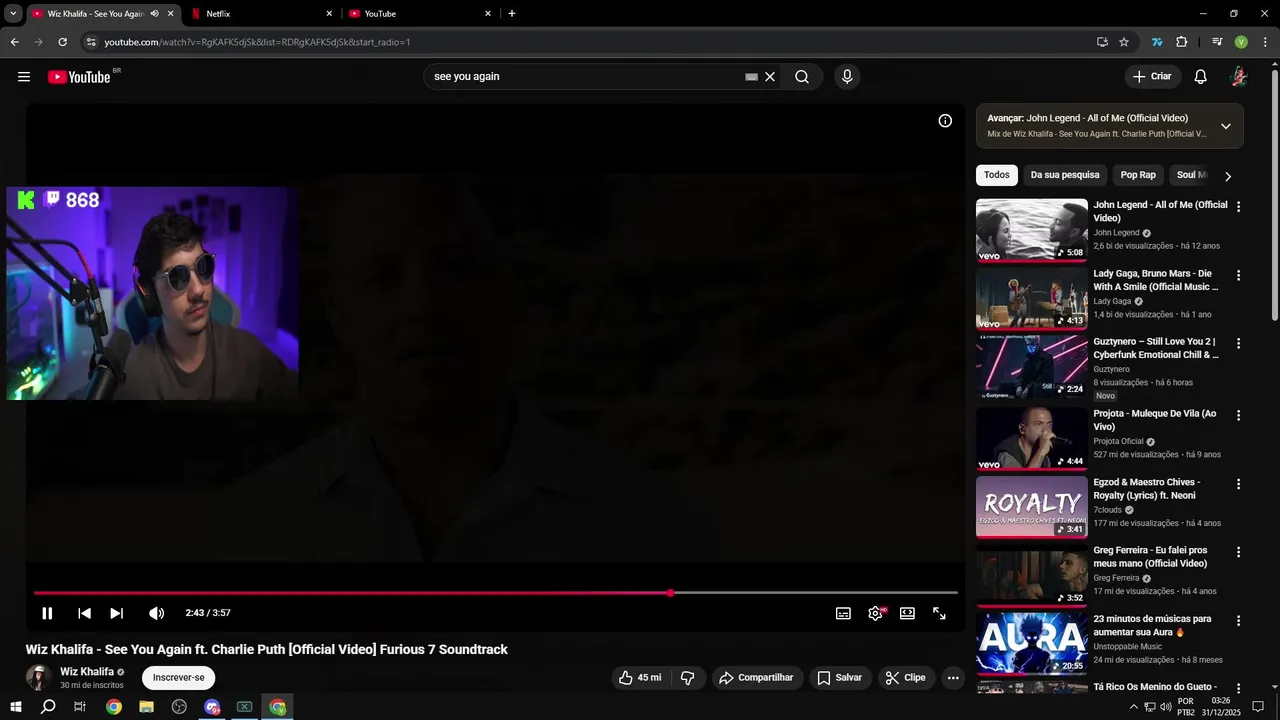This screenshot has height=720, width=1280.
Task: Bookmark this page with star
Action: point(1124,42)
